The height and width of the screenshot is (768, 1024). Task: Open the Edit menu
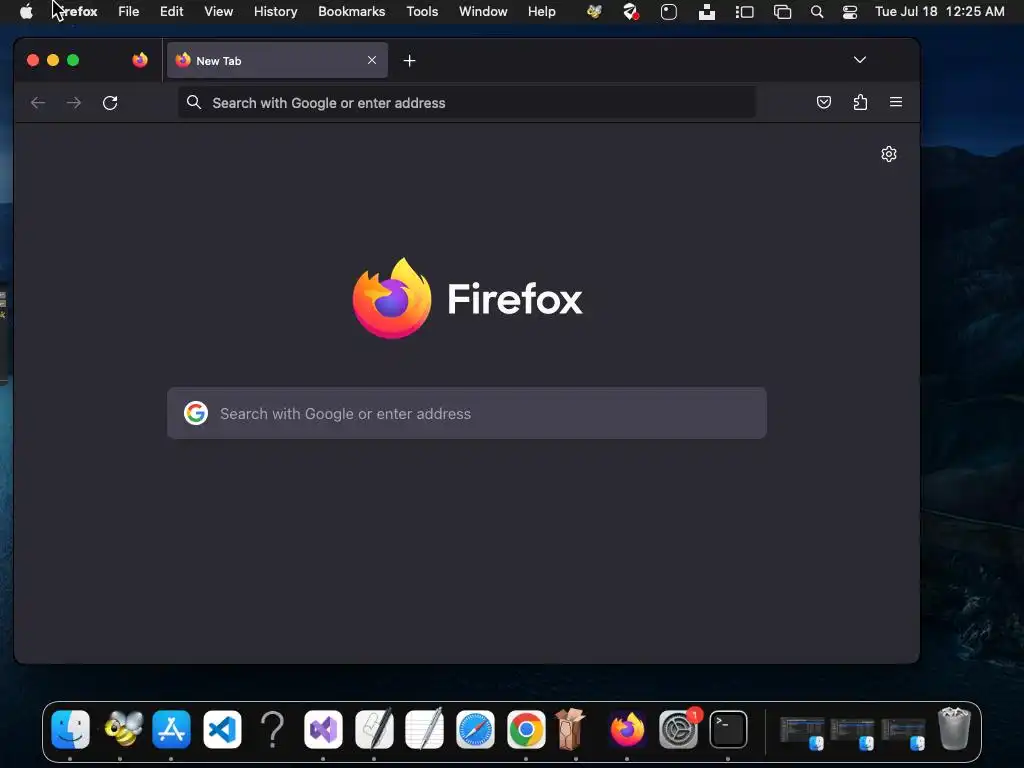(171, 11)
